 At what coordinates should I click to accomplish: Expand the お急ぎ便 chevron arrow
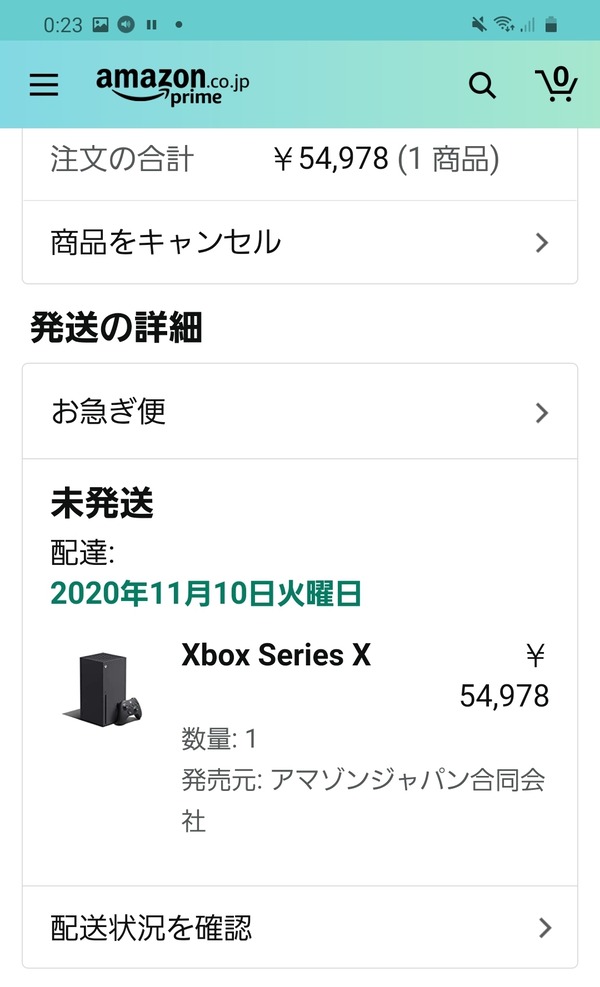(541, 413)
